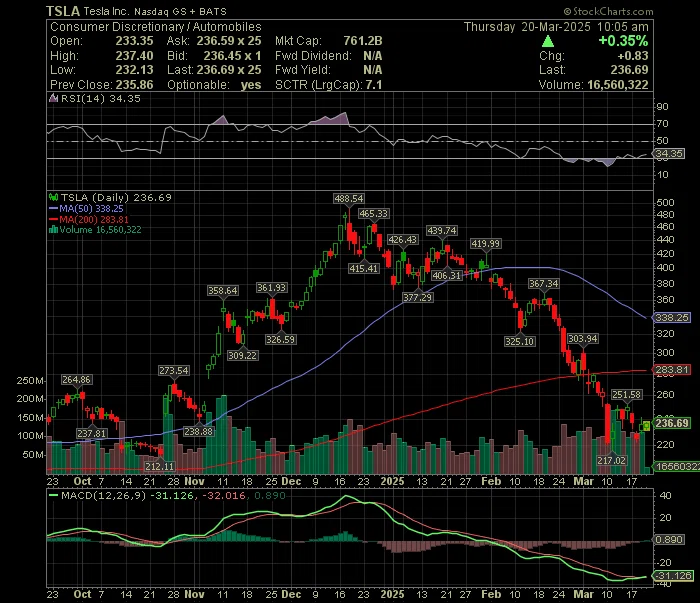Click the 212.11 low price label
The width and height of the screenshot is (700, 603).
coord(159,466)
